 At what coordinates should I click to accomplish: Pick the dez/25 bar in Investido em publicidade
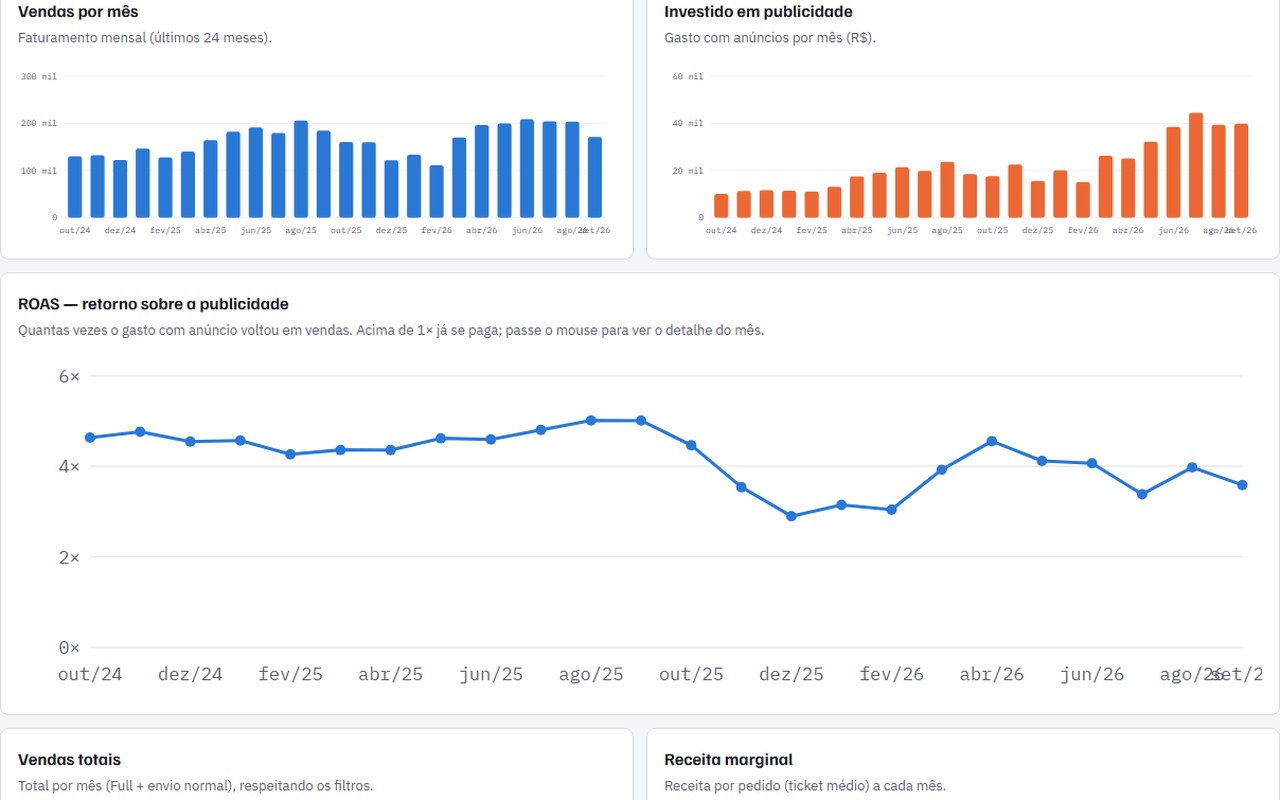pyautogui.click(x=1037, y=199)
